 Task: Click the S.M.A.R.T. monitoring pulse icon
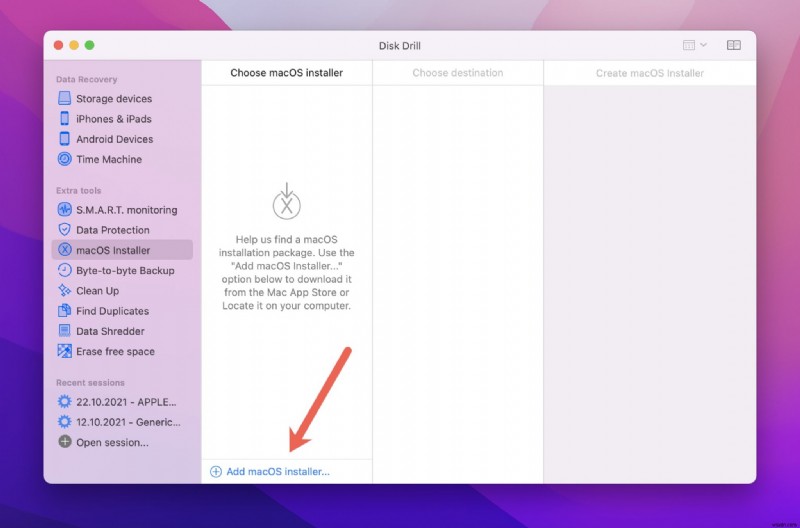64,210
